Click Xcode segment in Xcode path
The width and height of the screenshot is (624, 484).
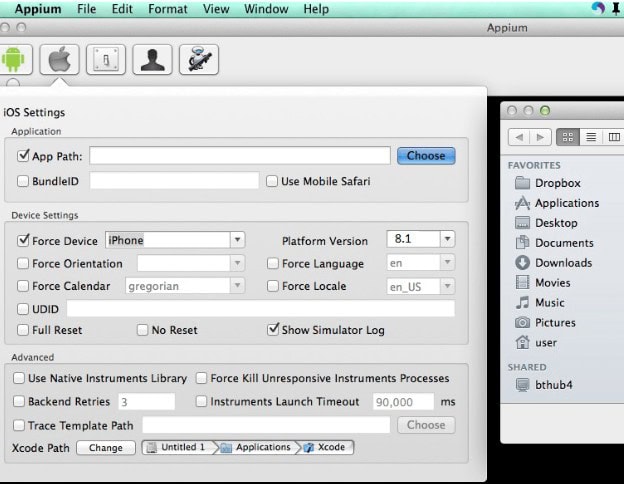pos(326,447)
